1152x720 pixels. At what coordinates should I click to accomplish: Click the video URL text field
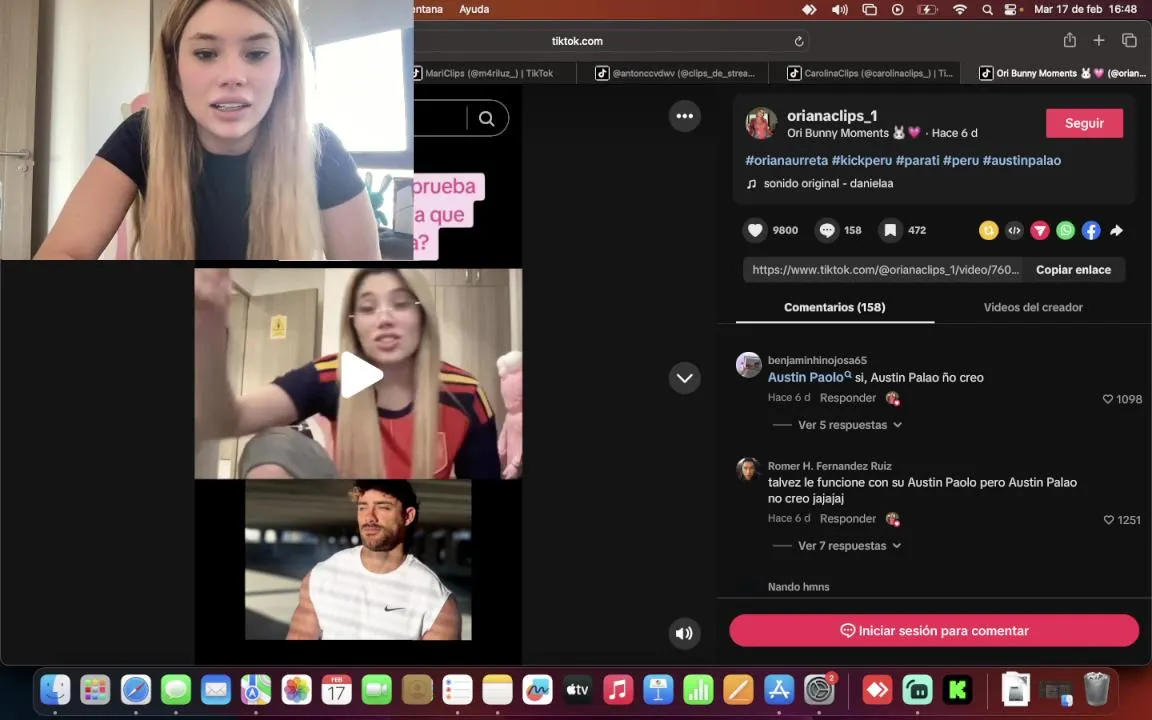[x=885, y=270]
